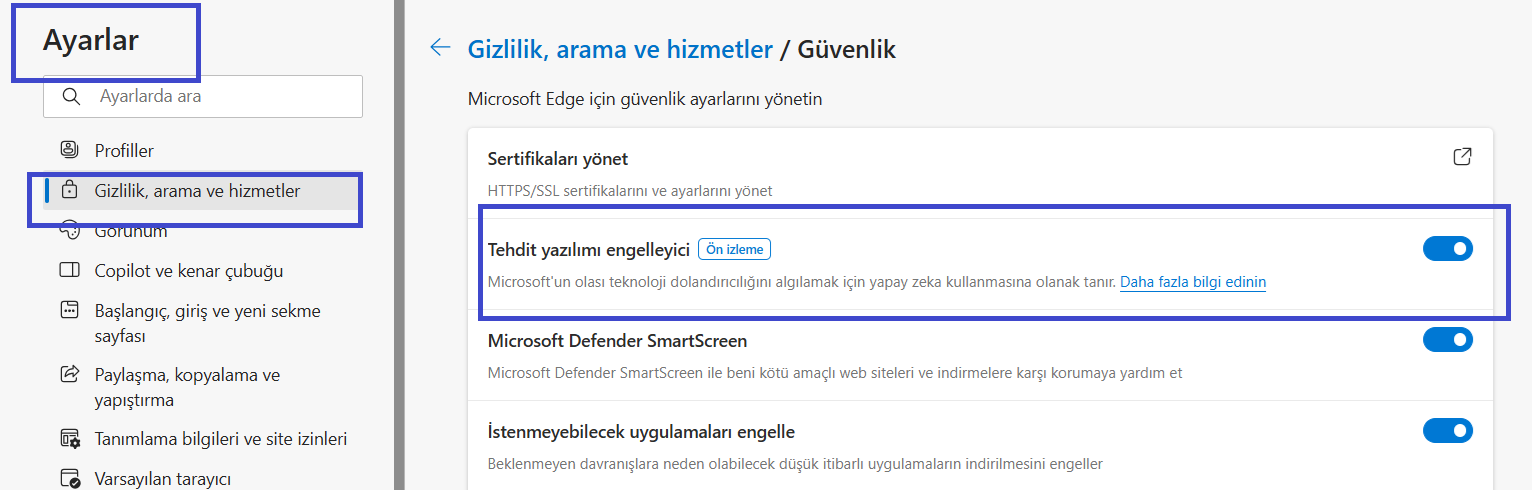Image resolution: width=1532 pixels, height=490 pixels.
Task: Open Daha fazla bilgi edinin link
Action: tap(1193, 282)
